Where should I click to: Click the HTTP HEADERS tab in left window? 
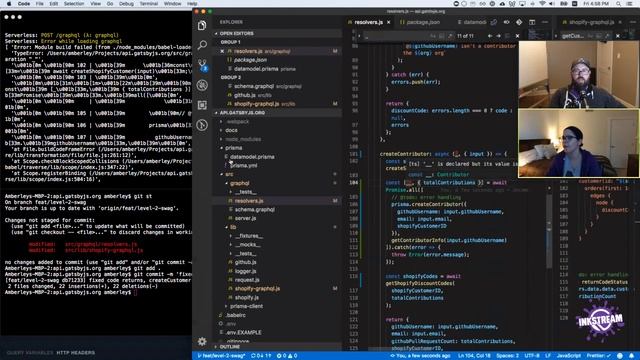pos(76,353)
